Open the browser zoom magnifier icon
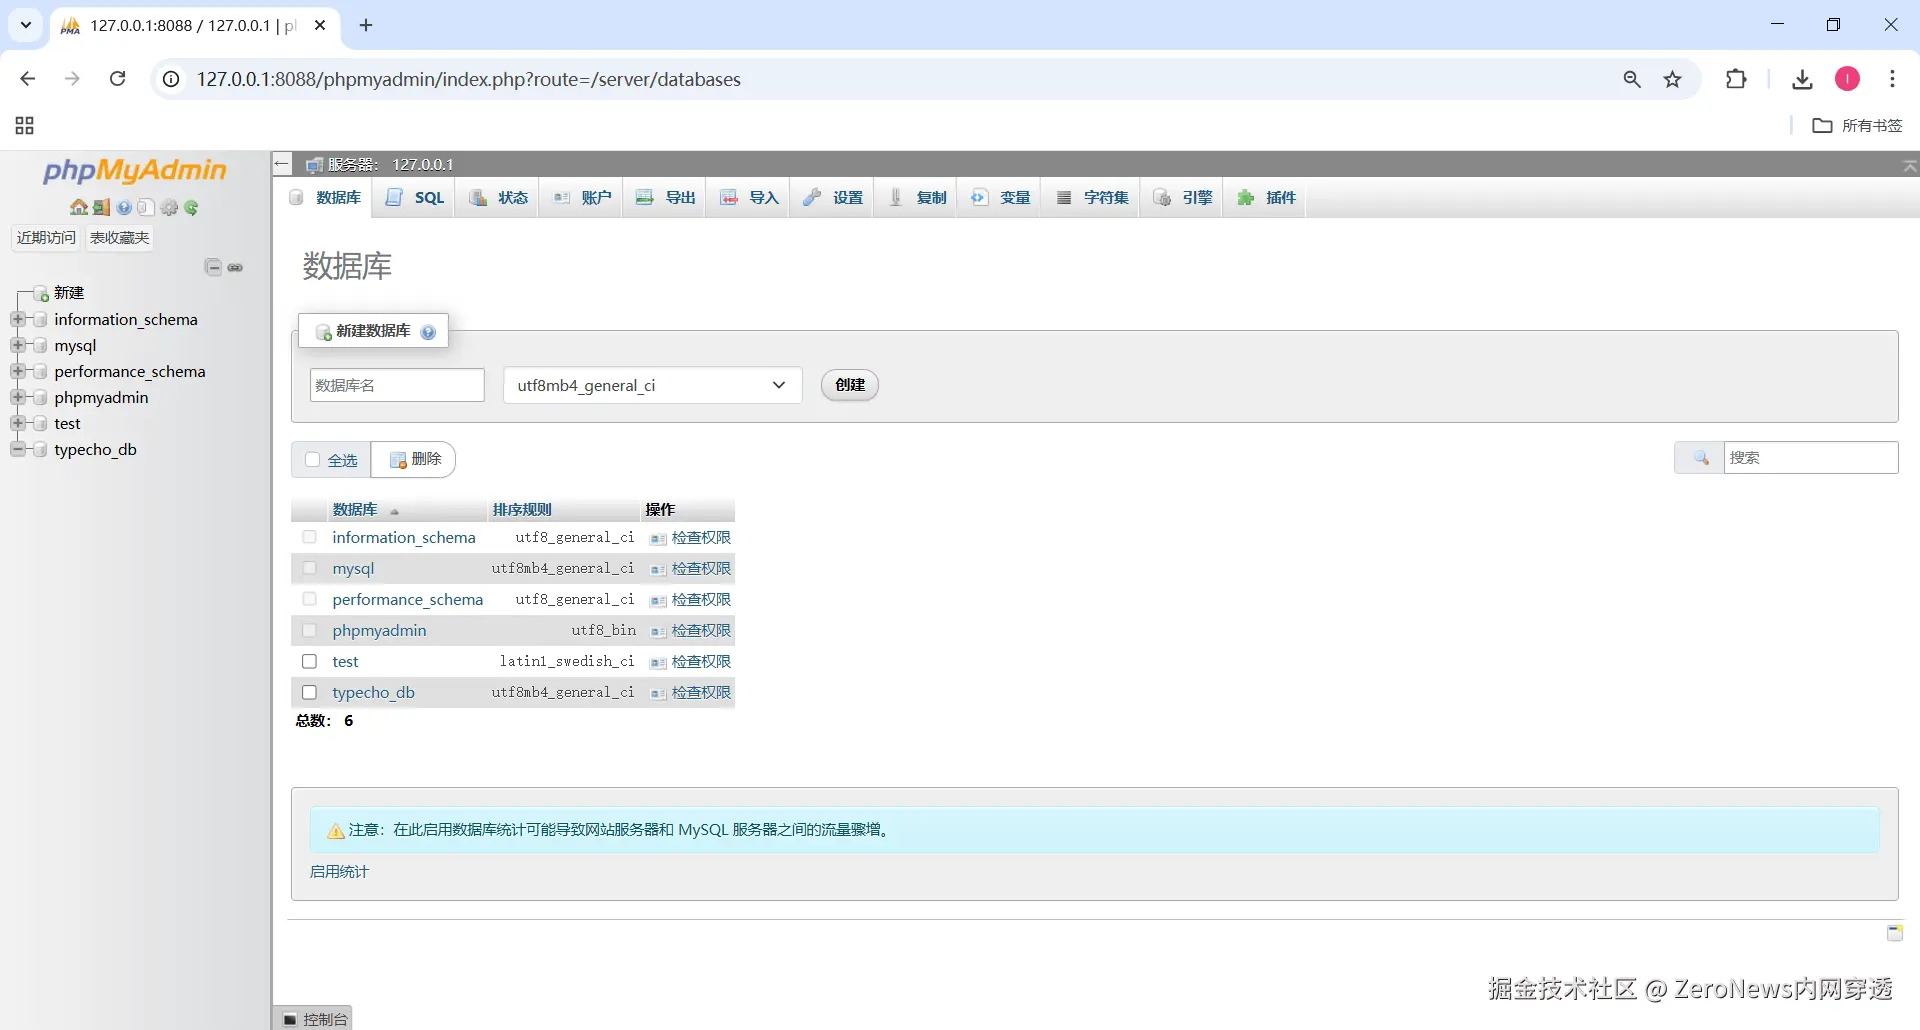 tap(1632, 79)
